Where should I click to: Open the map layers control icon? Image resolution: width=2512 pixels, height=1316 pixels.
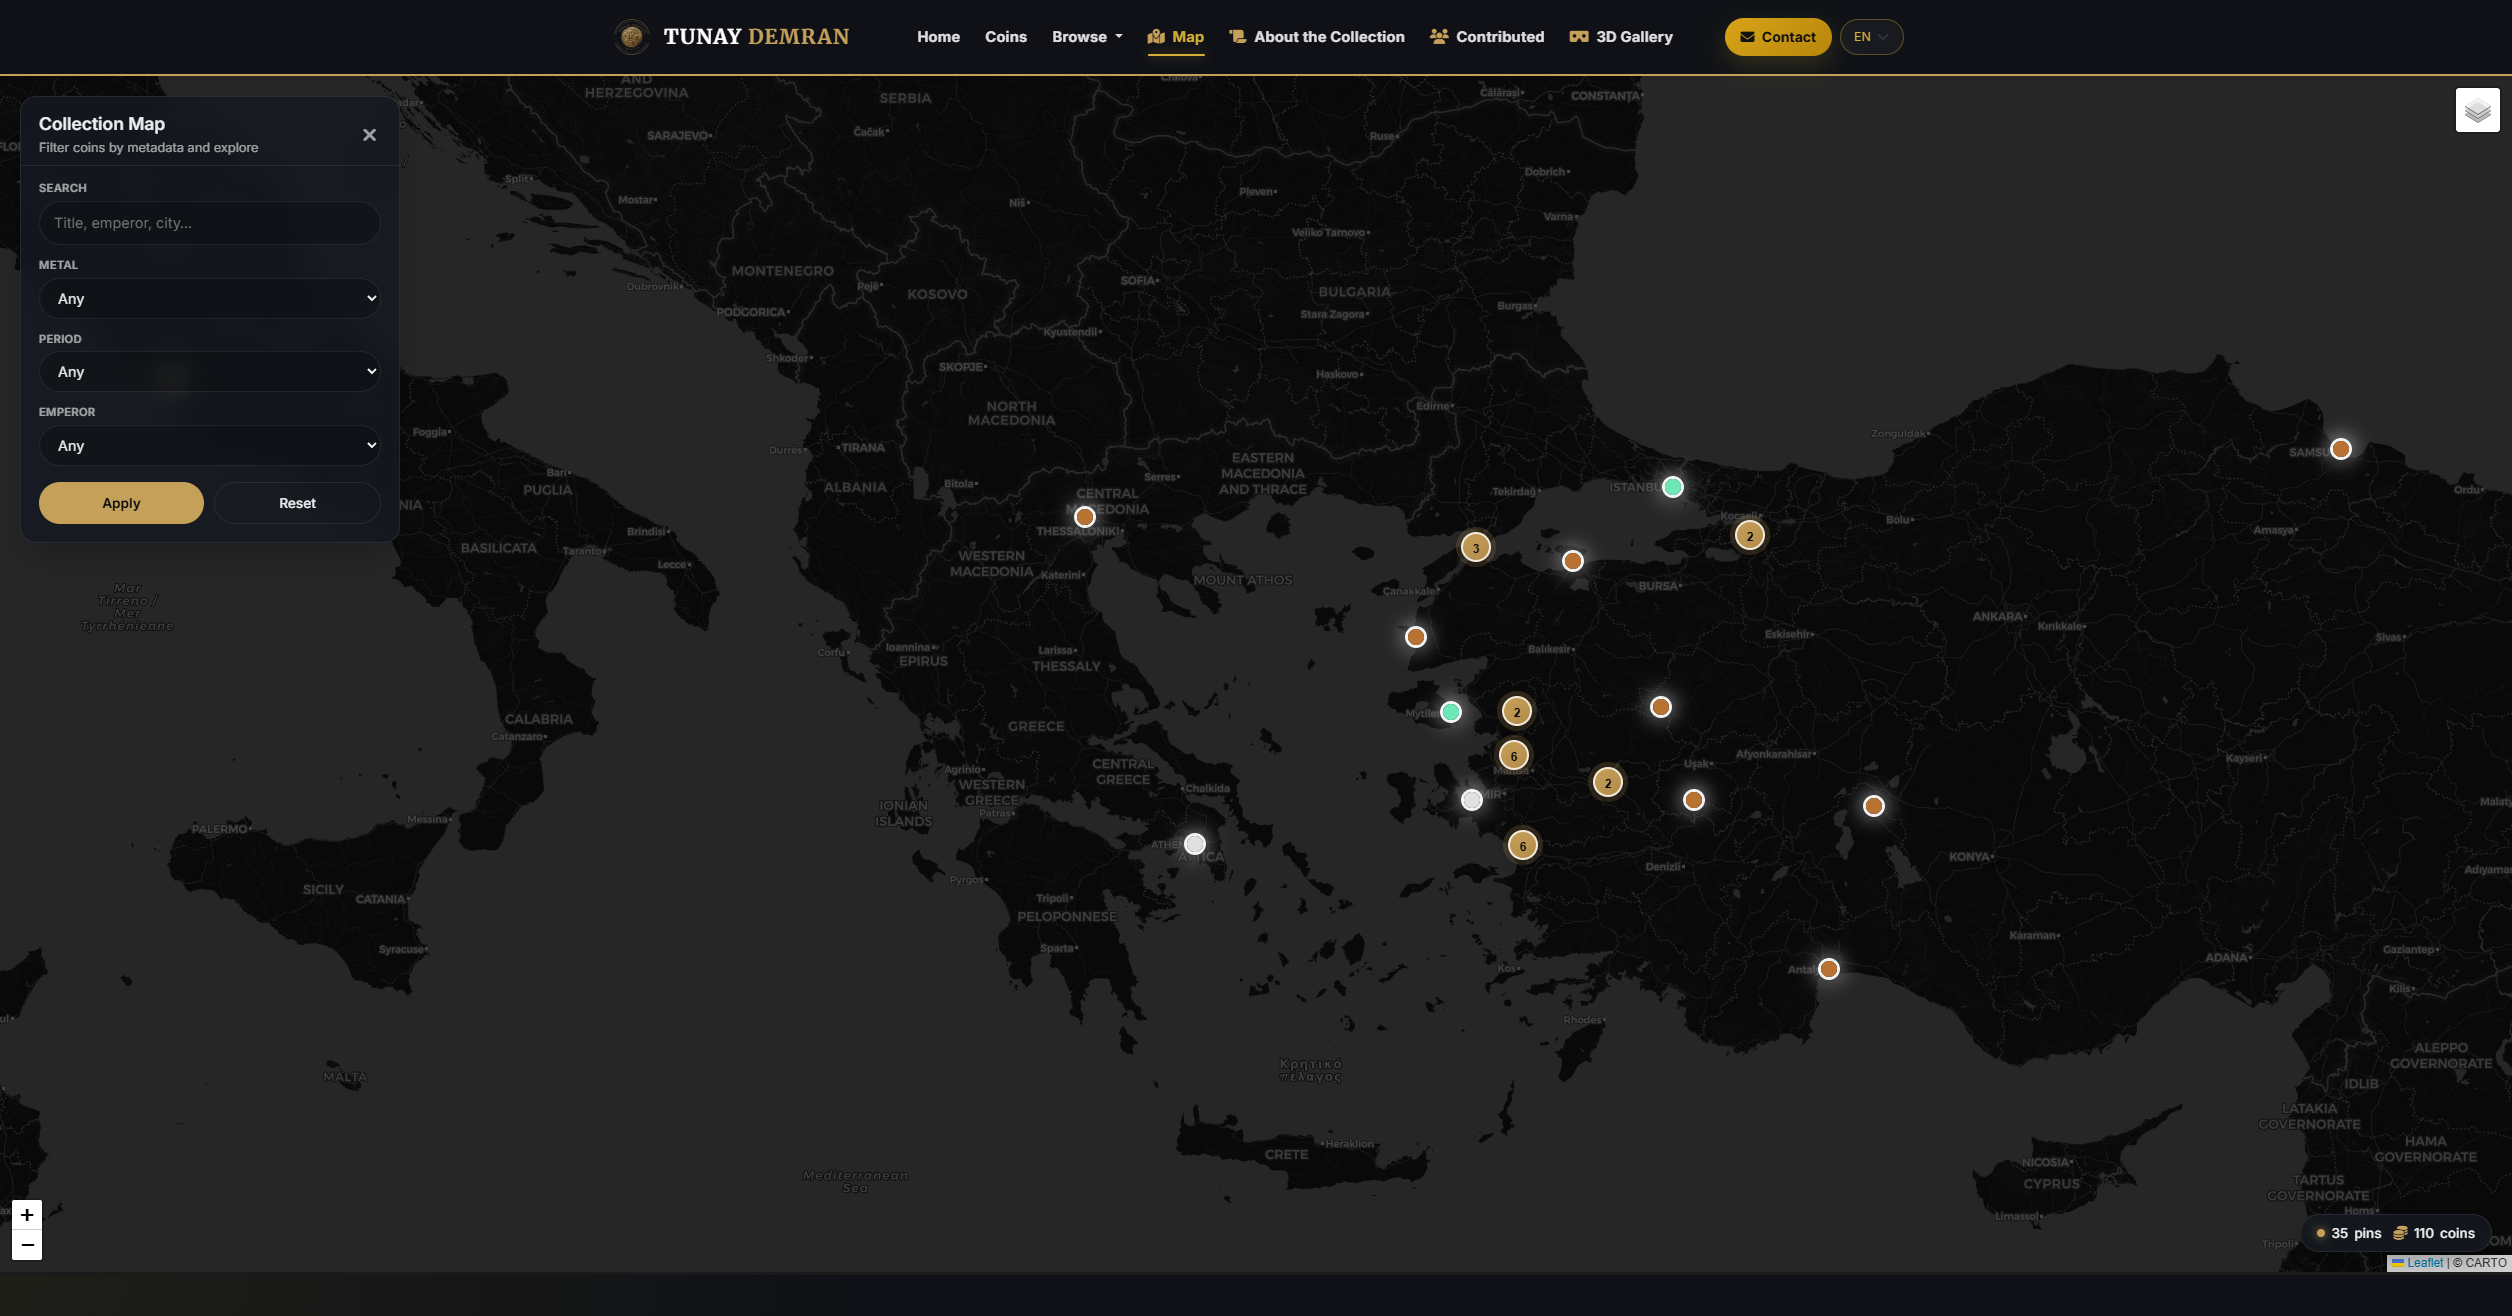point(2477,110)
